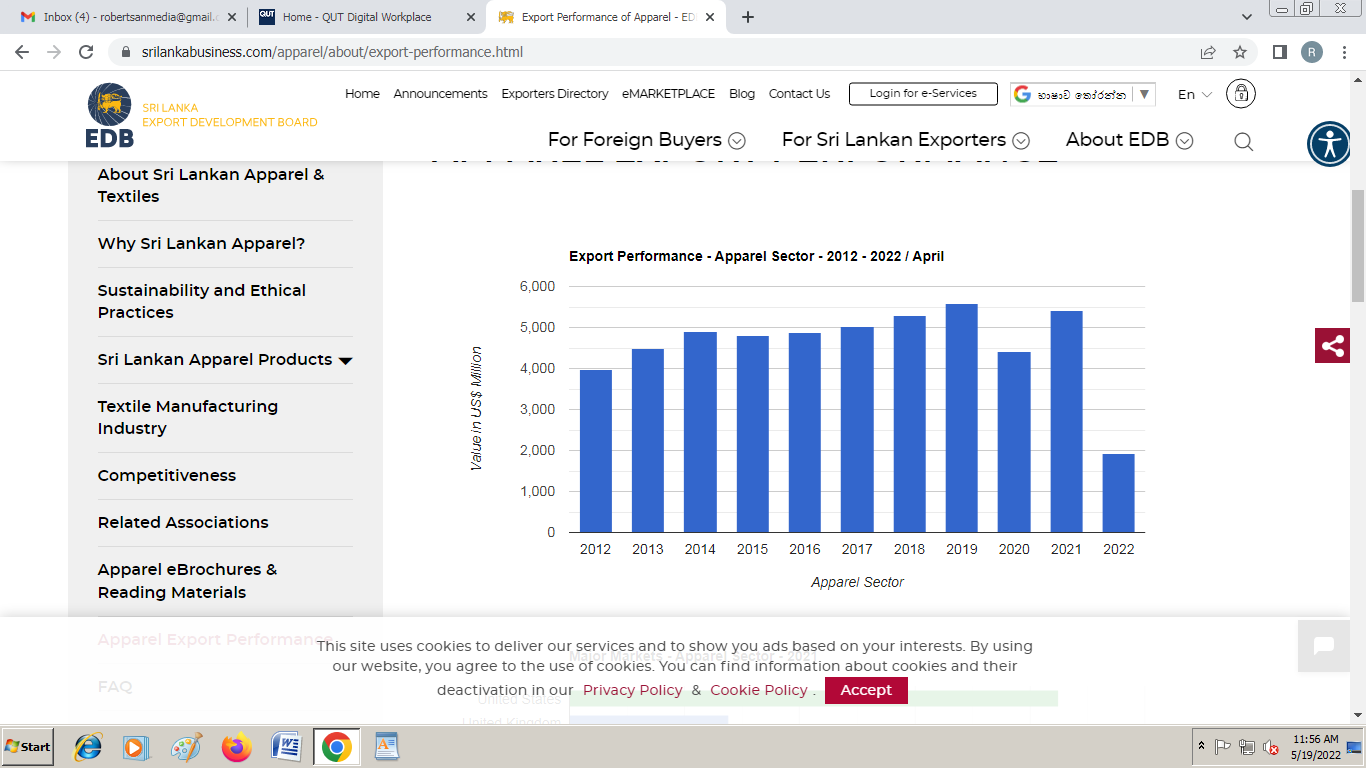Viewport: 1366px width, 768px height.
Task: Click the padlock login icon beside En
Action: coord(1241,94)
